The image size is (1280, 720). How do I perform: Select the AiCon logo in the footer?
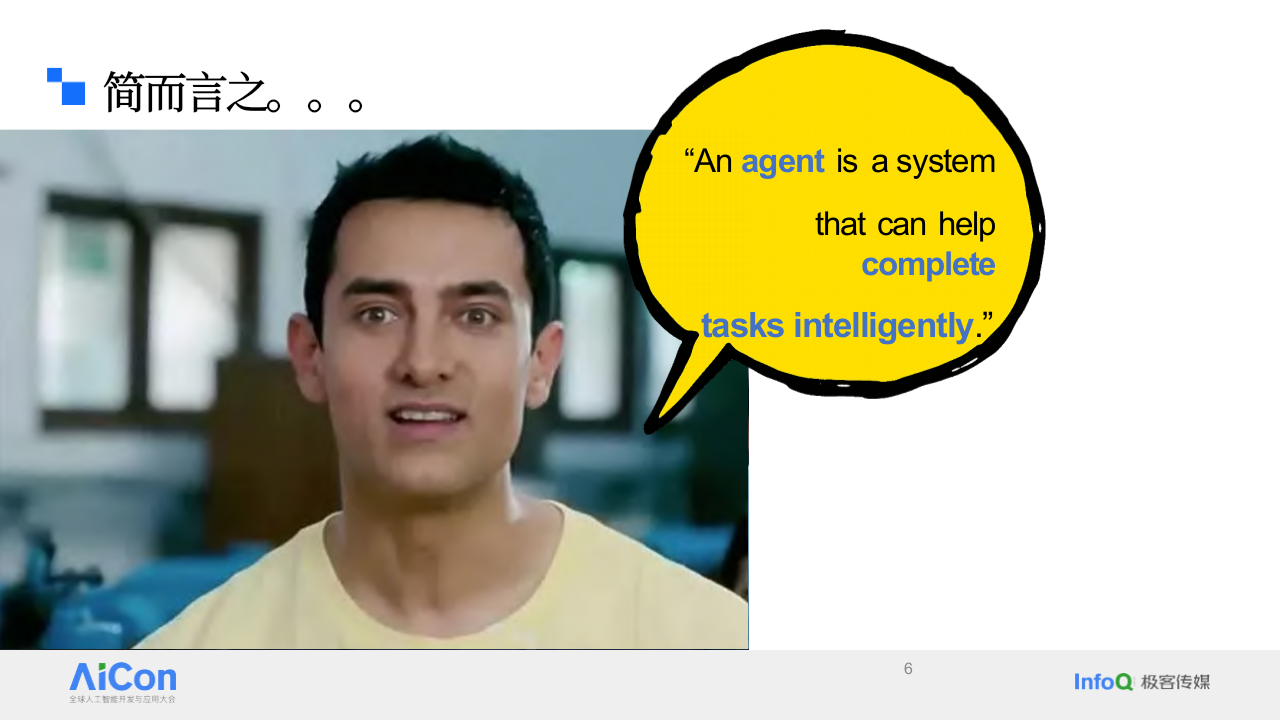coord(123,677)
